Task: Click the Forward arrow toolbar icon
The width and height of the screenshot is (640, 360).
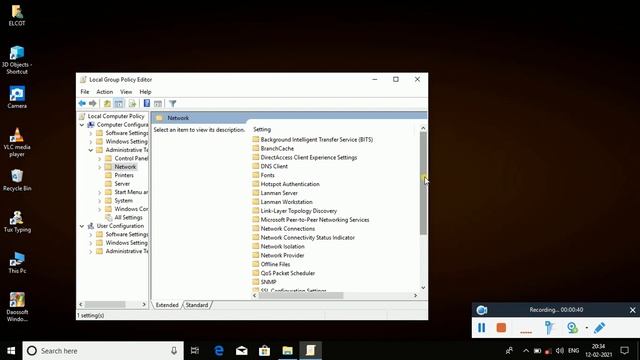Action: [93, 104]
